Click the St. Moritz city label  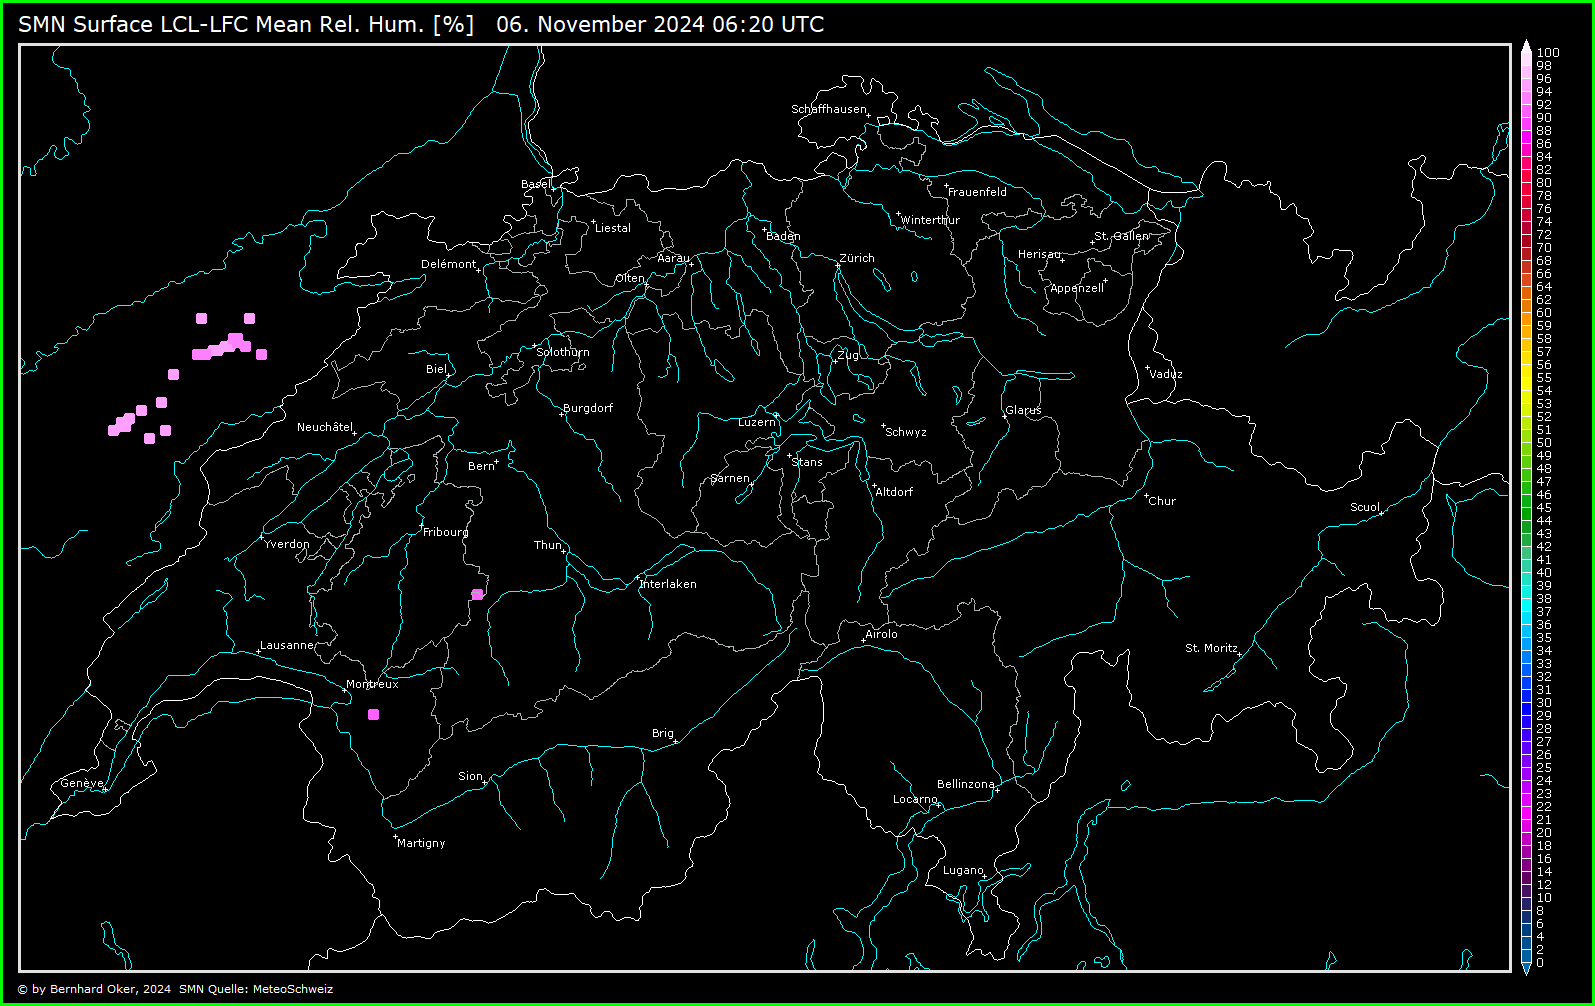click(x=1212, y=648)
